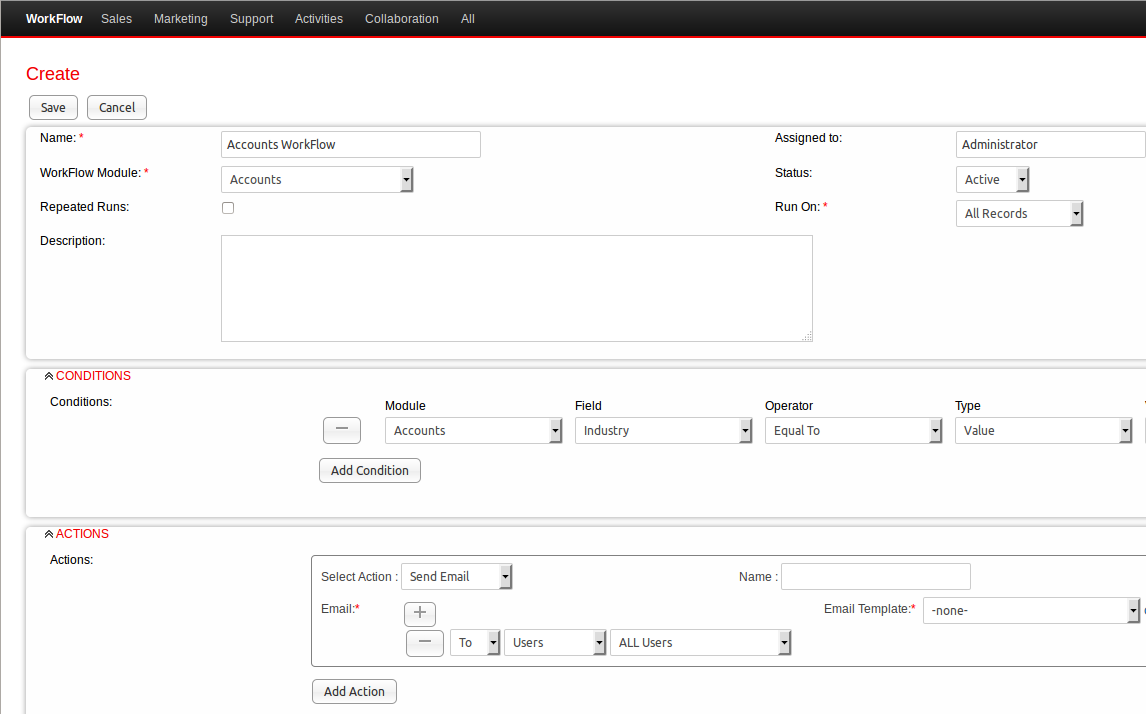Open the Sales menu
Viewport: 1146px width, 714px height.
116,19
